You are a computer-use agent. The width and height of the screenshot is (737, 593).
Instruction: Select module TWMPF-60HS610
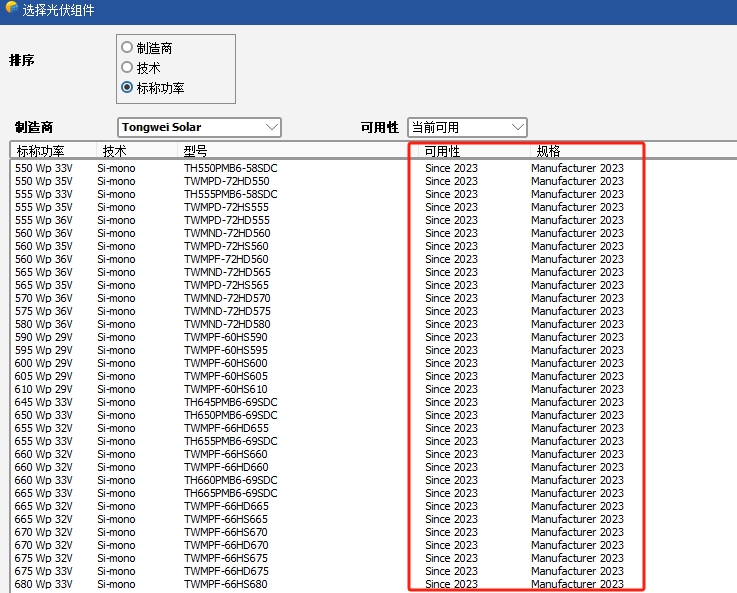[226, 389]
